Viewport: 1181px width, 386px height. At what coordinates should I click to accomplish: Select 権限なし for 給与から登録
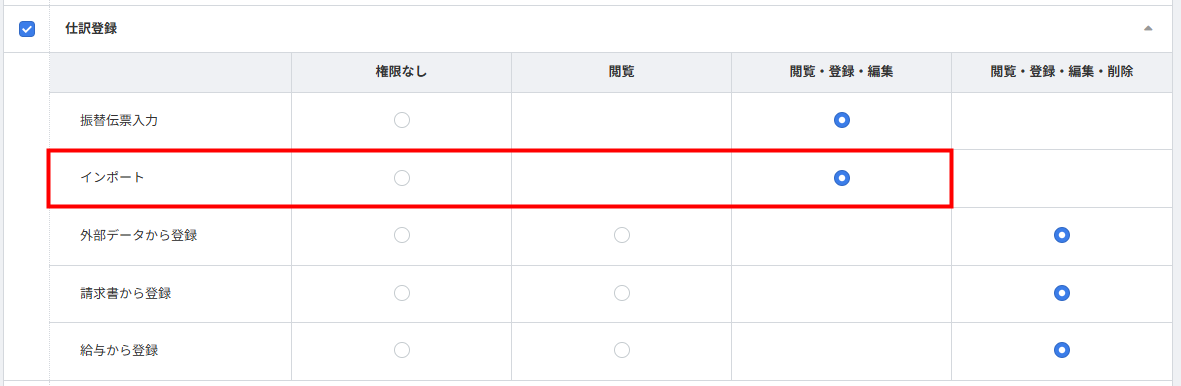(402, 350)
